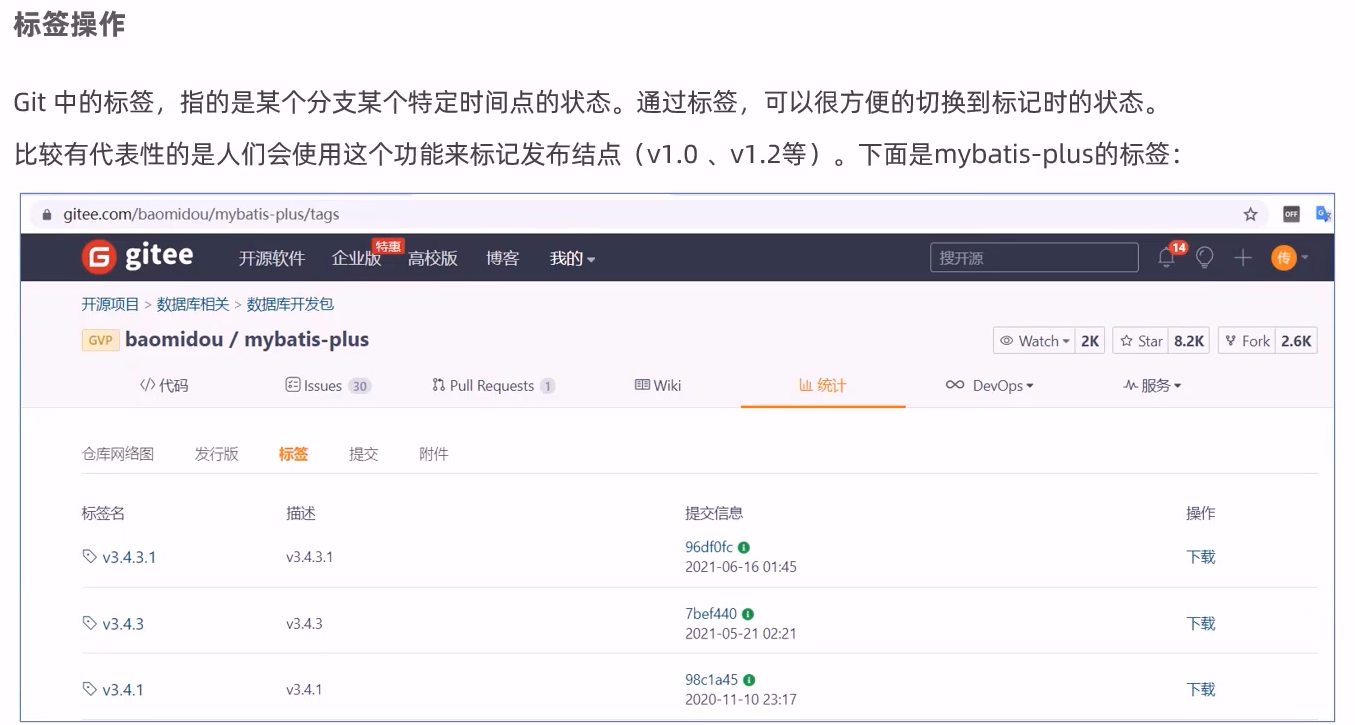Open tag link v3.4.3
Screen dimensions: 1355x725
click(123, 623)
